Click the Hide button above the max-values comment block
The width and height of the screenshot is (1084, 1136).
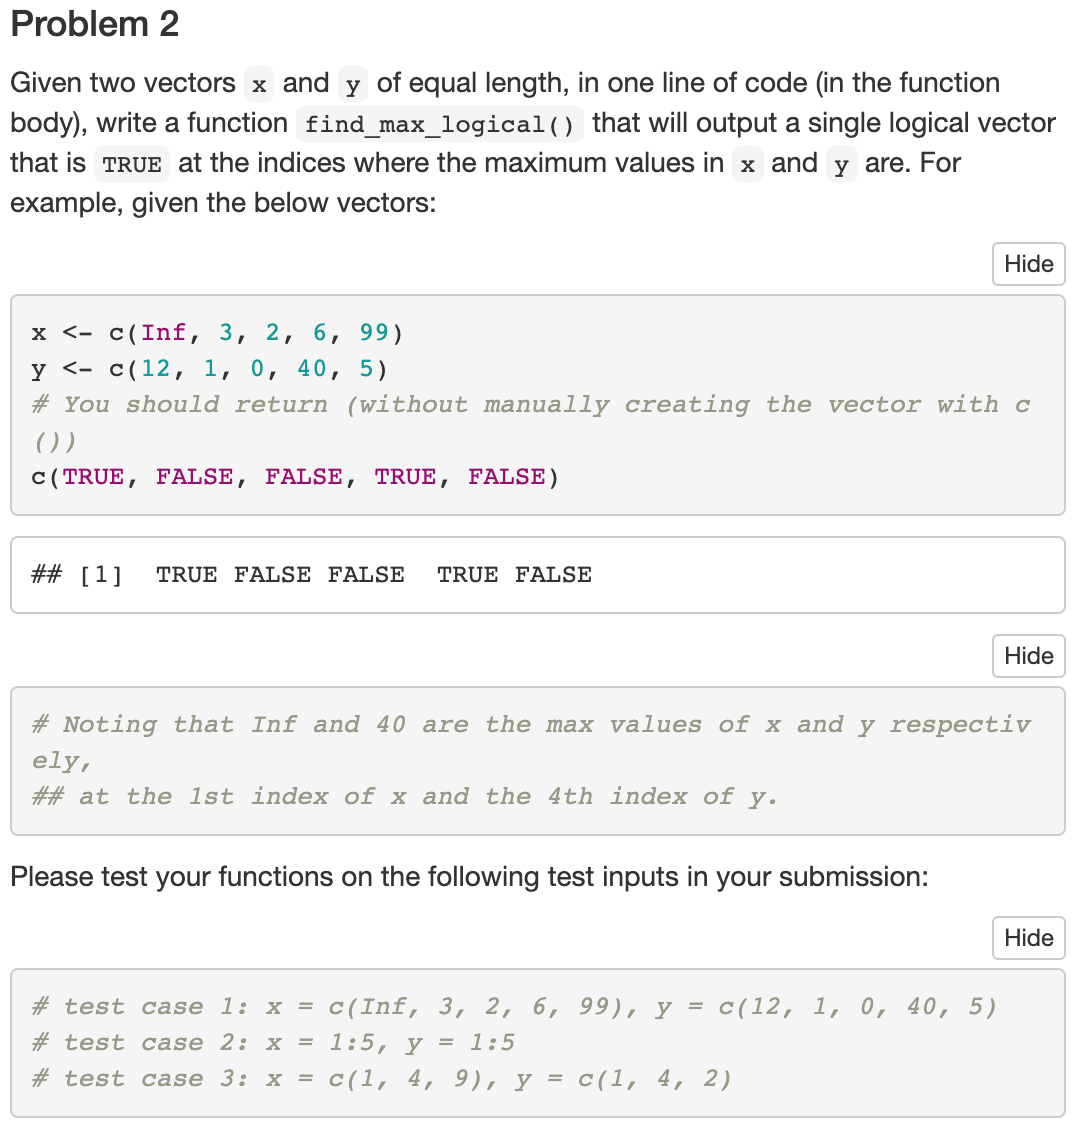coord(1028,656)
